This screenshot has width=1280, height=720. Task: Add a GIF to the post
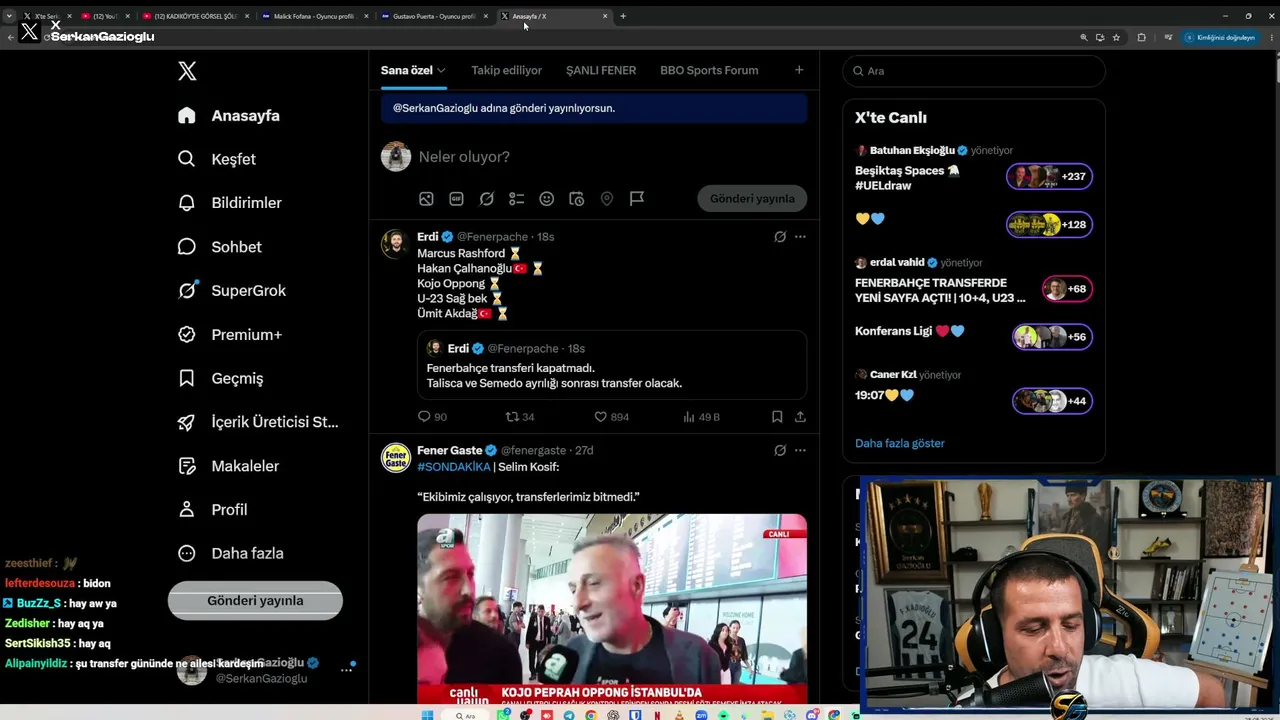[x=456, y=199]
